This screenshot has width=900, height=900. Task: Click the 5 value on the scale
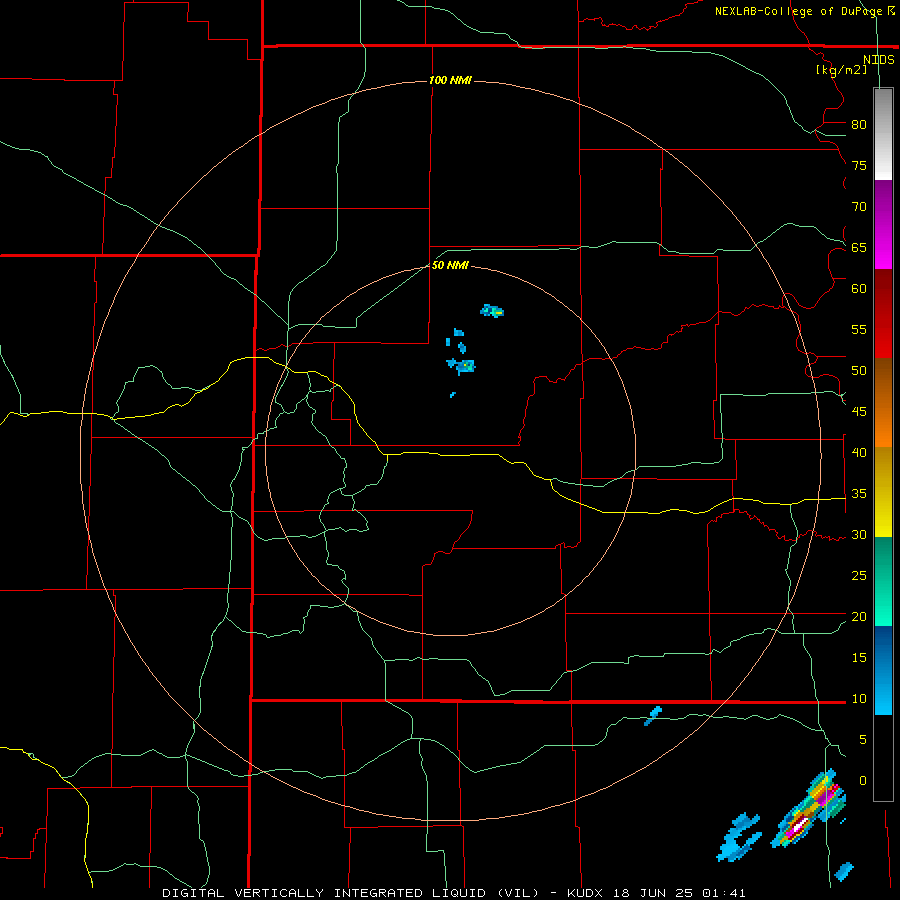coord(863,739)
